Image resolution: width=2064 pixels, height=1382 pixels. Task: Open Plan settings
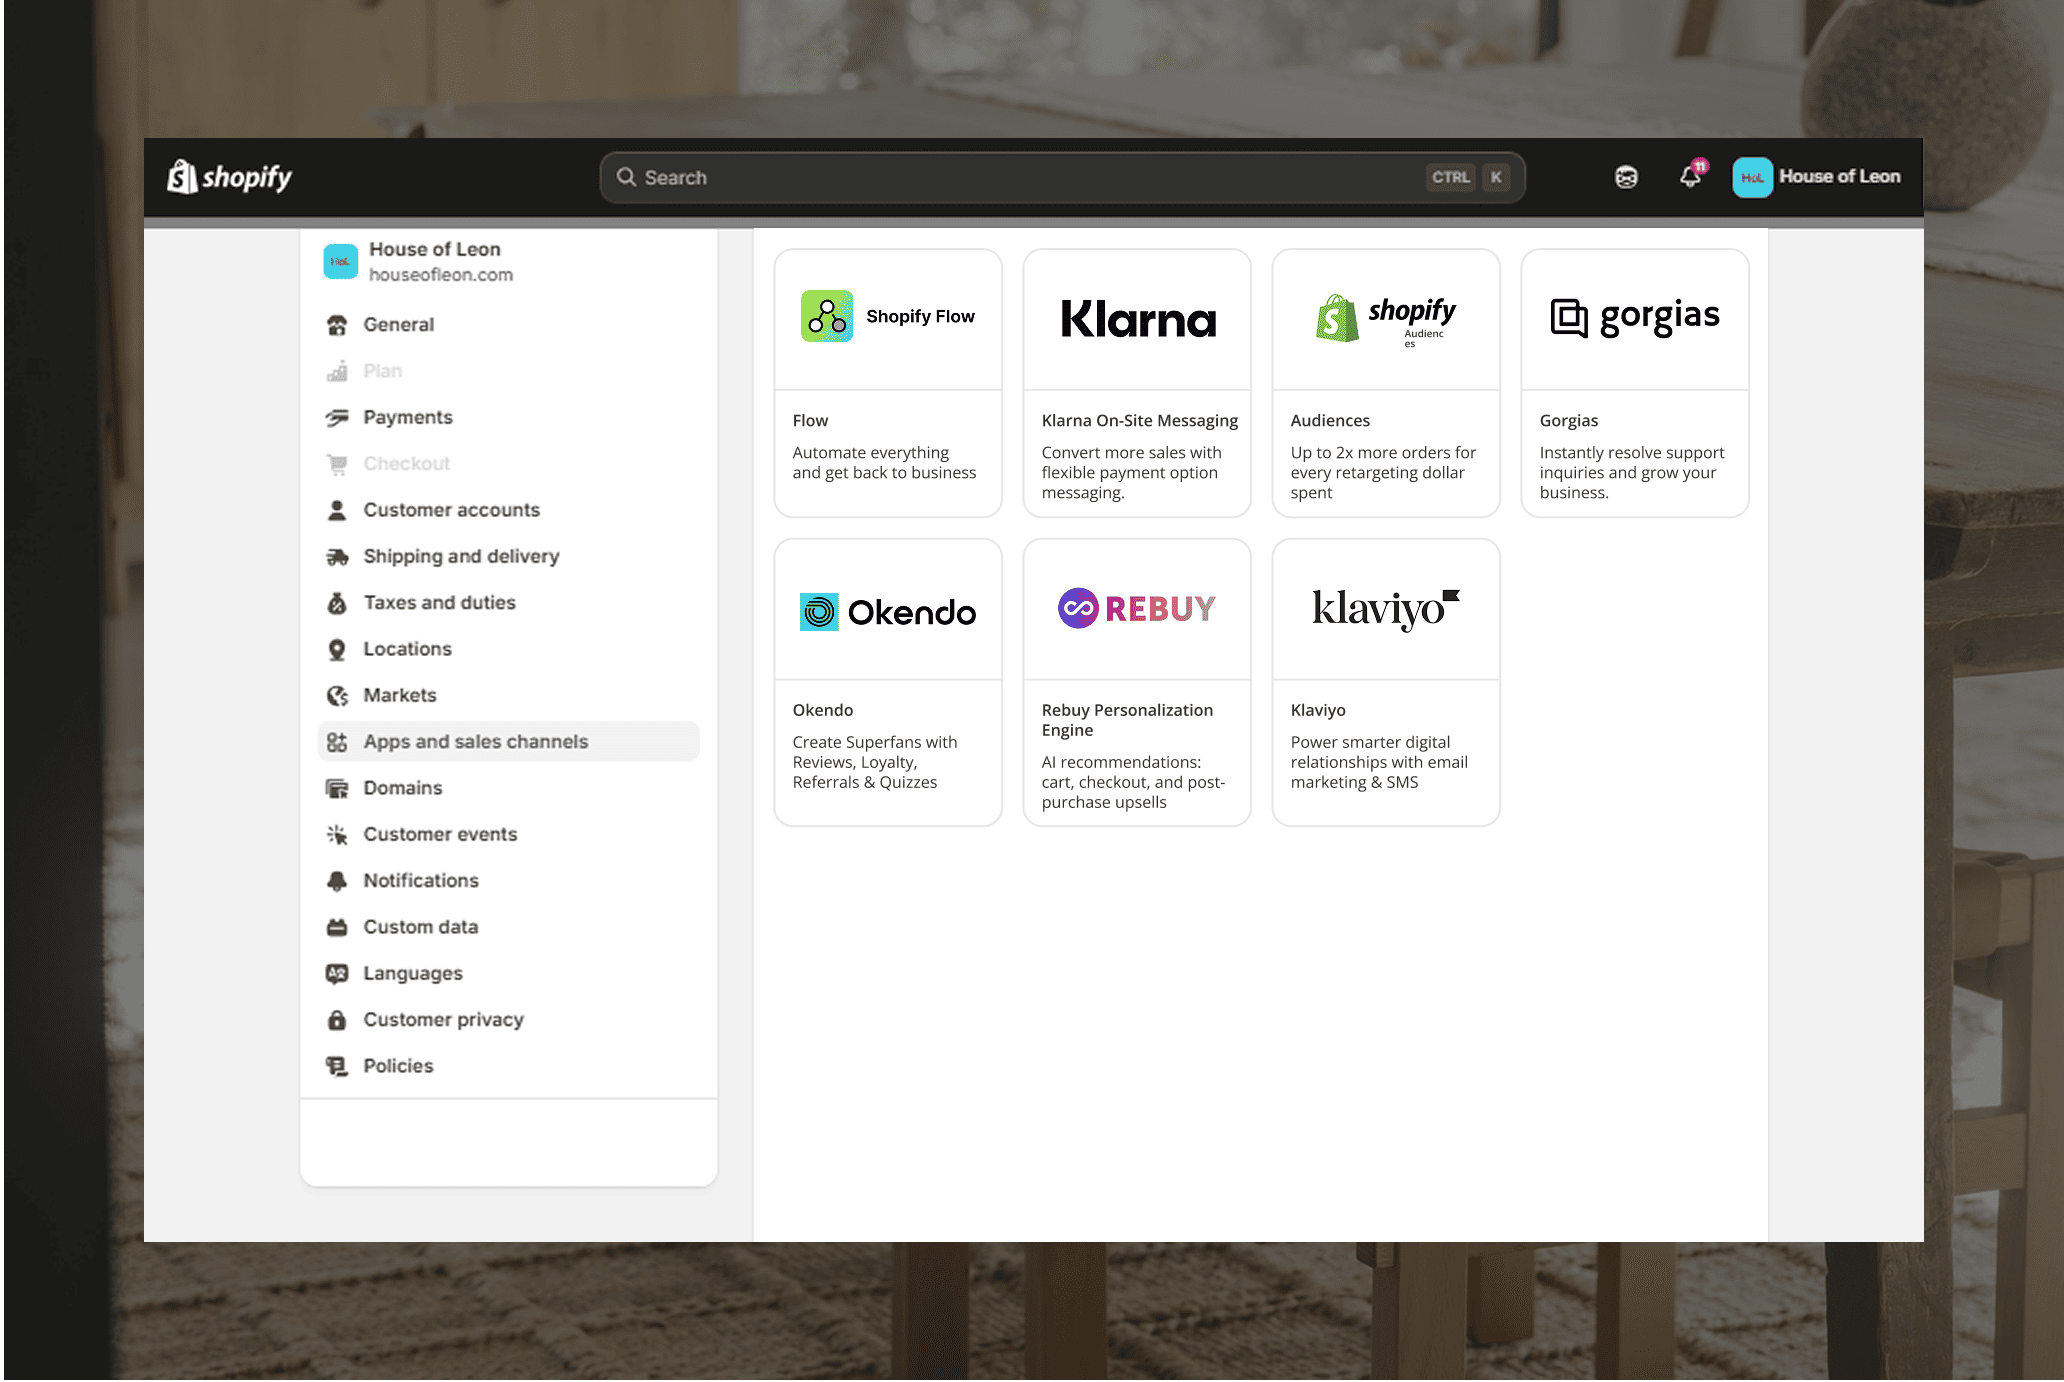[382, 371]
